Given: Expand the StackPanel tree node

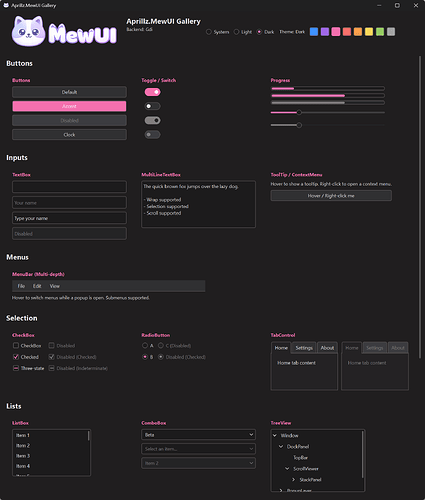Looking at the screenshot, I should [293, 480].
